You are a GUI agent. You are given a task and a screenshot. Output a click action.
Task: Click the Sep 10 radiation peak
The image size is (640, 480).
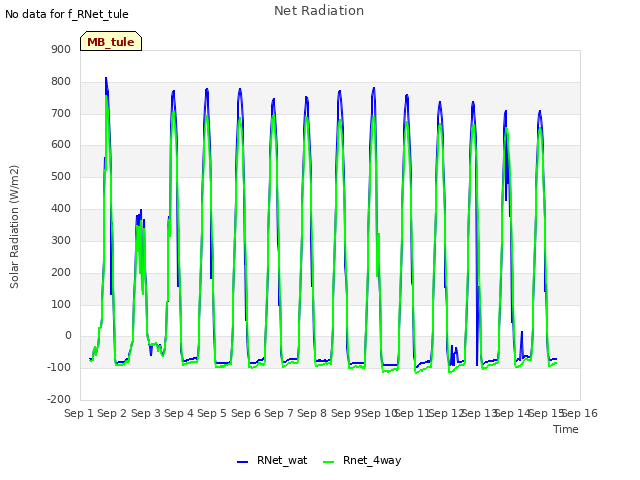(x=374, y=88)
